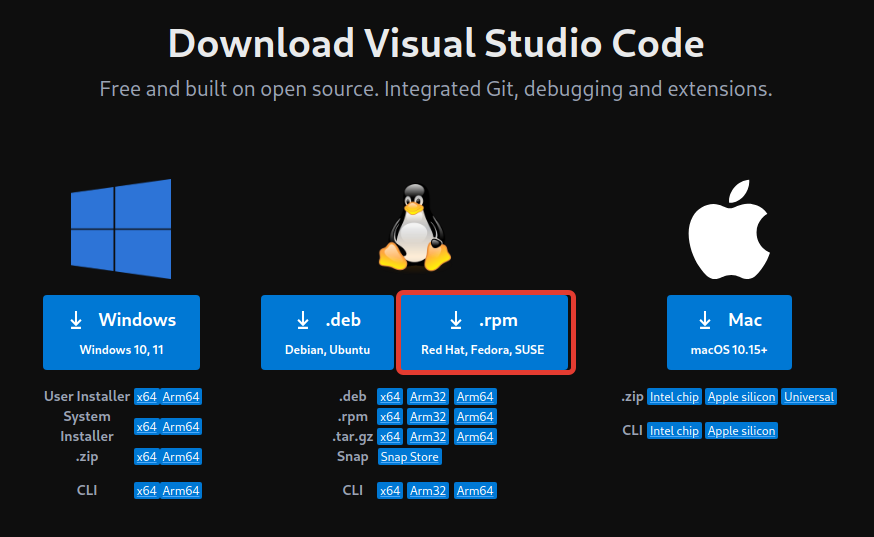Click the '.tar.gz' label
874x537 pixels.
click(x=353, y=437)
